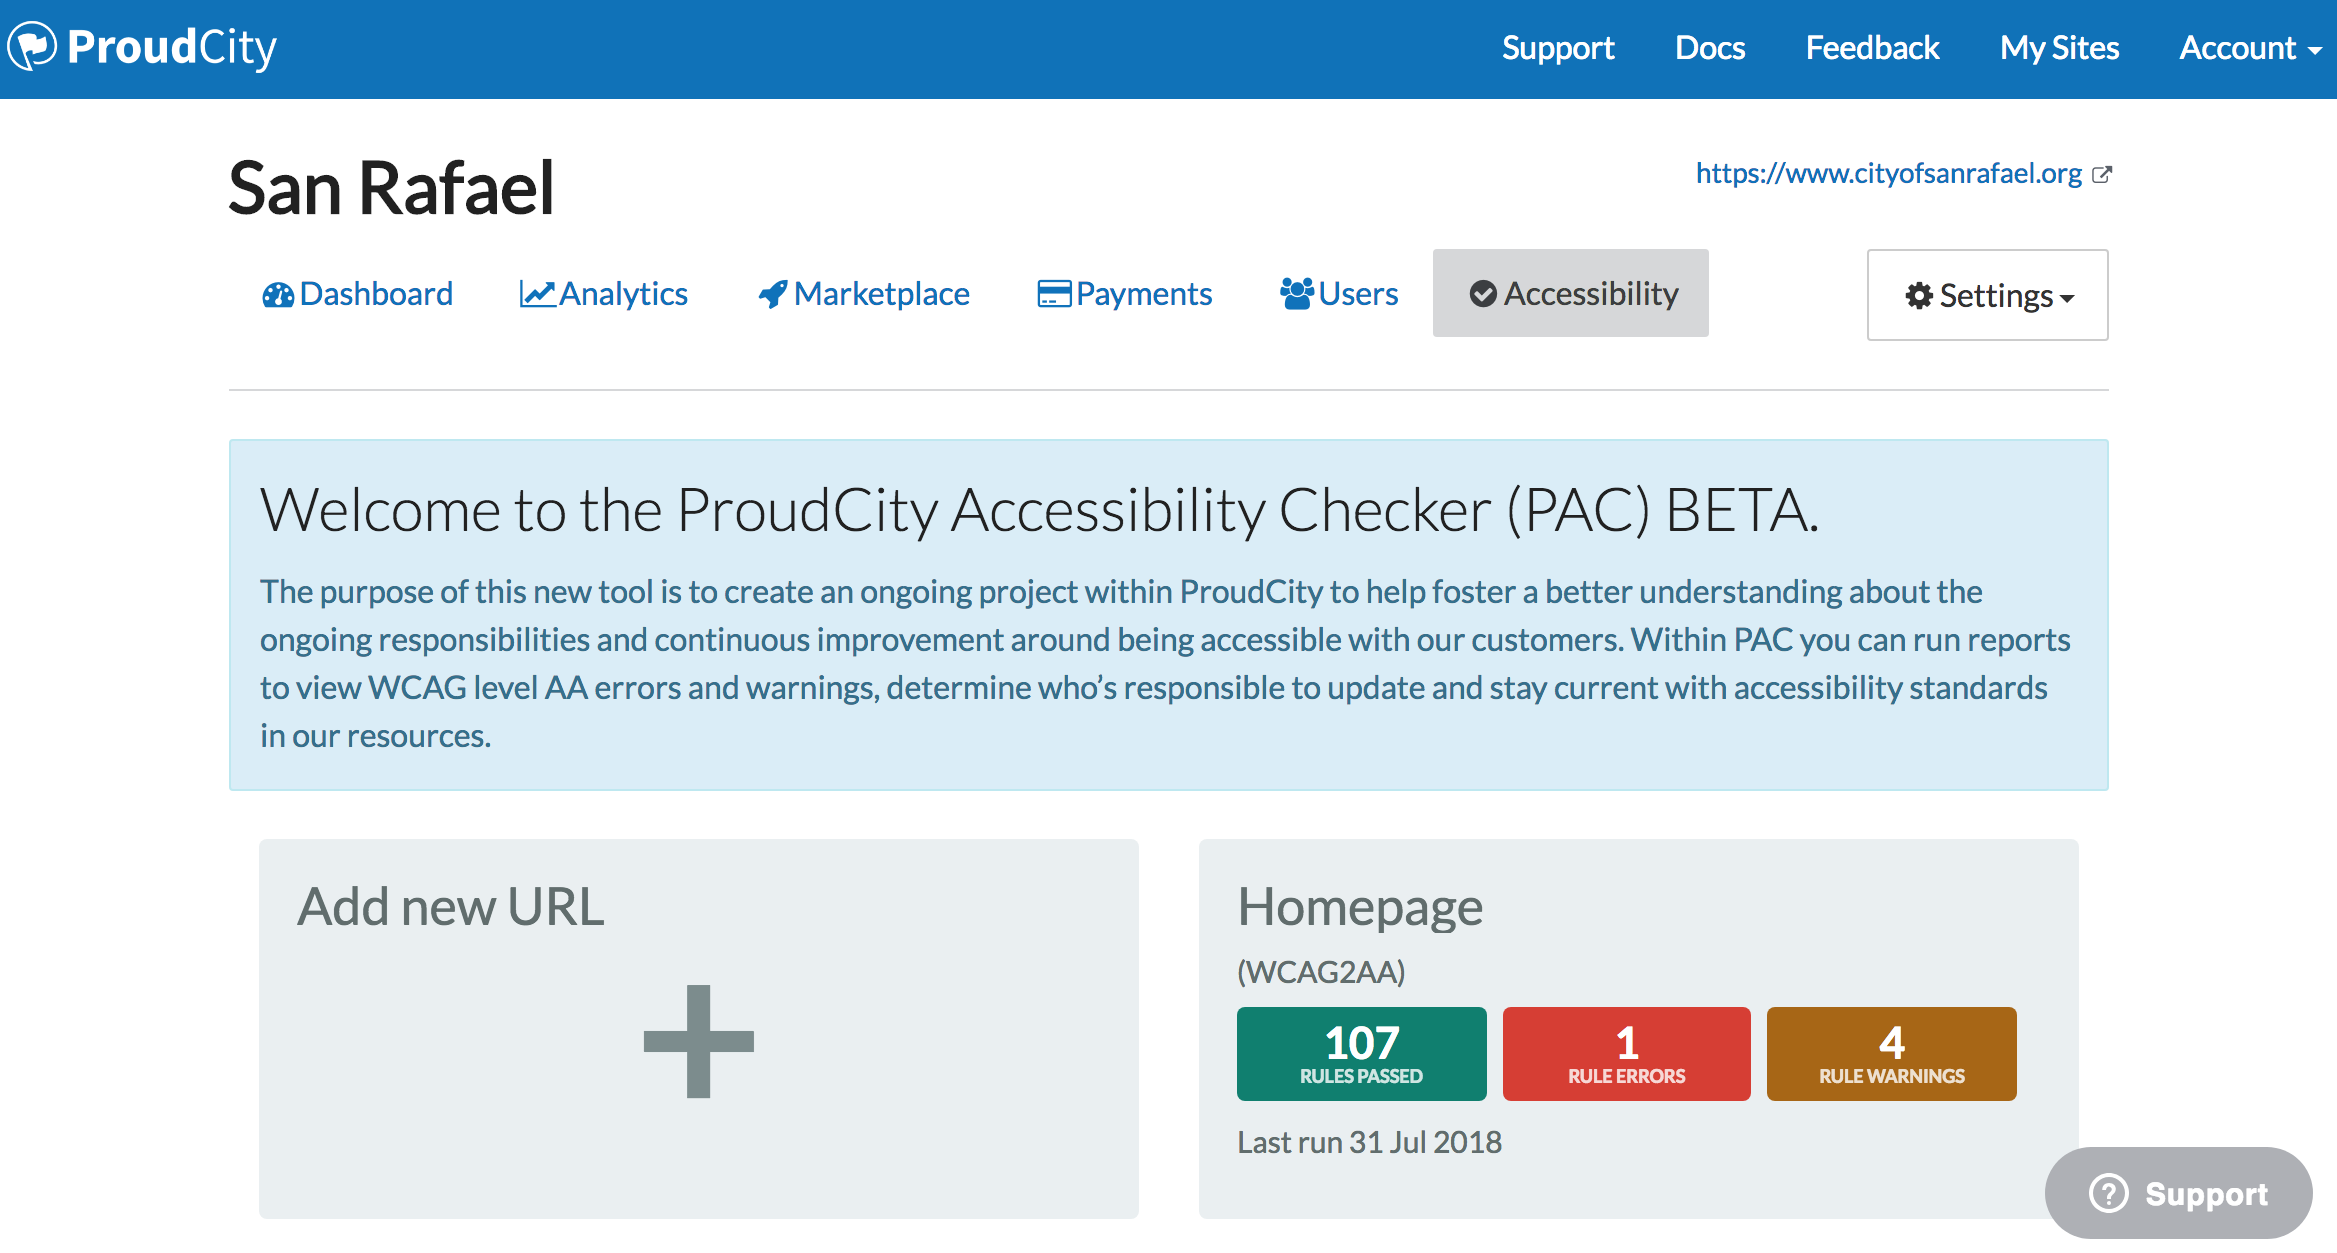Click the Dashboard gauge icon
The height and width of the screenshot is (1253, 2337).
[x=277, y=295]
